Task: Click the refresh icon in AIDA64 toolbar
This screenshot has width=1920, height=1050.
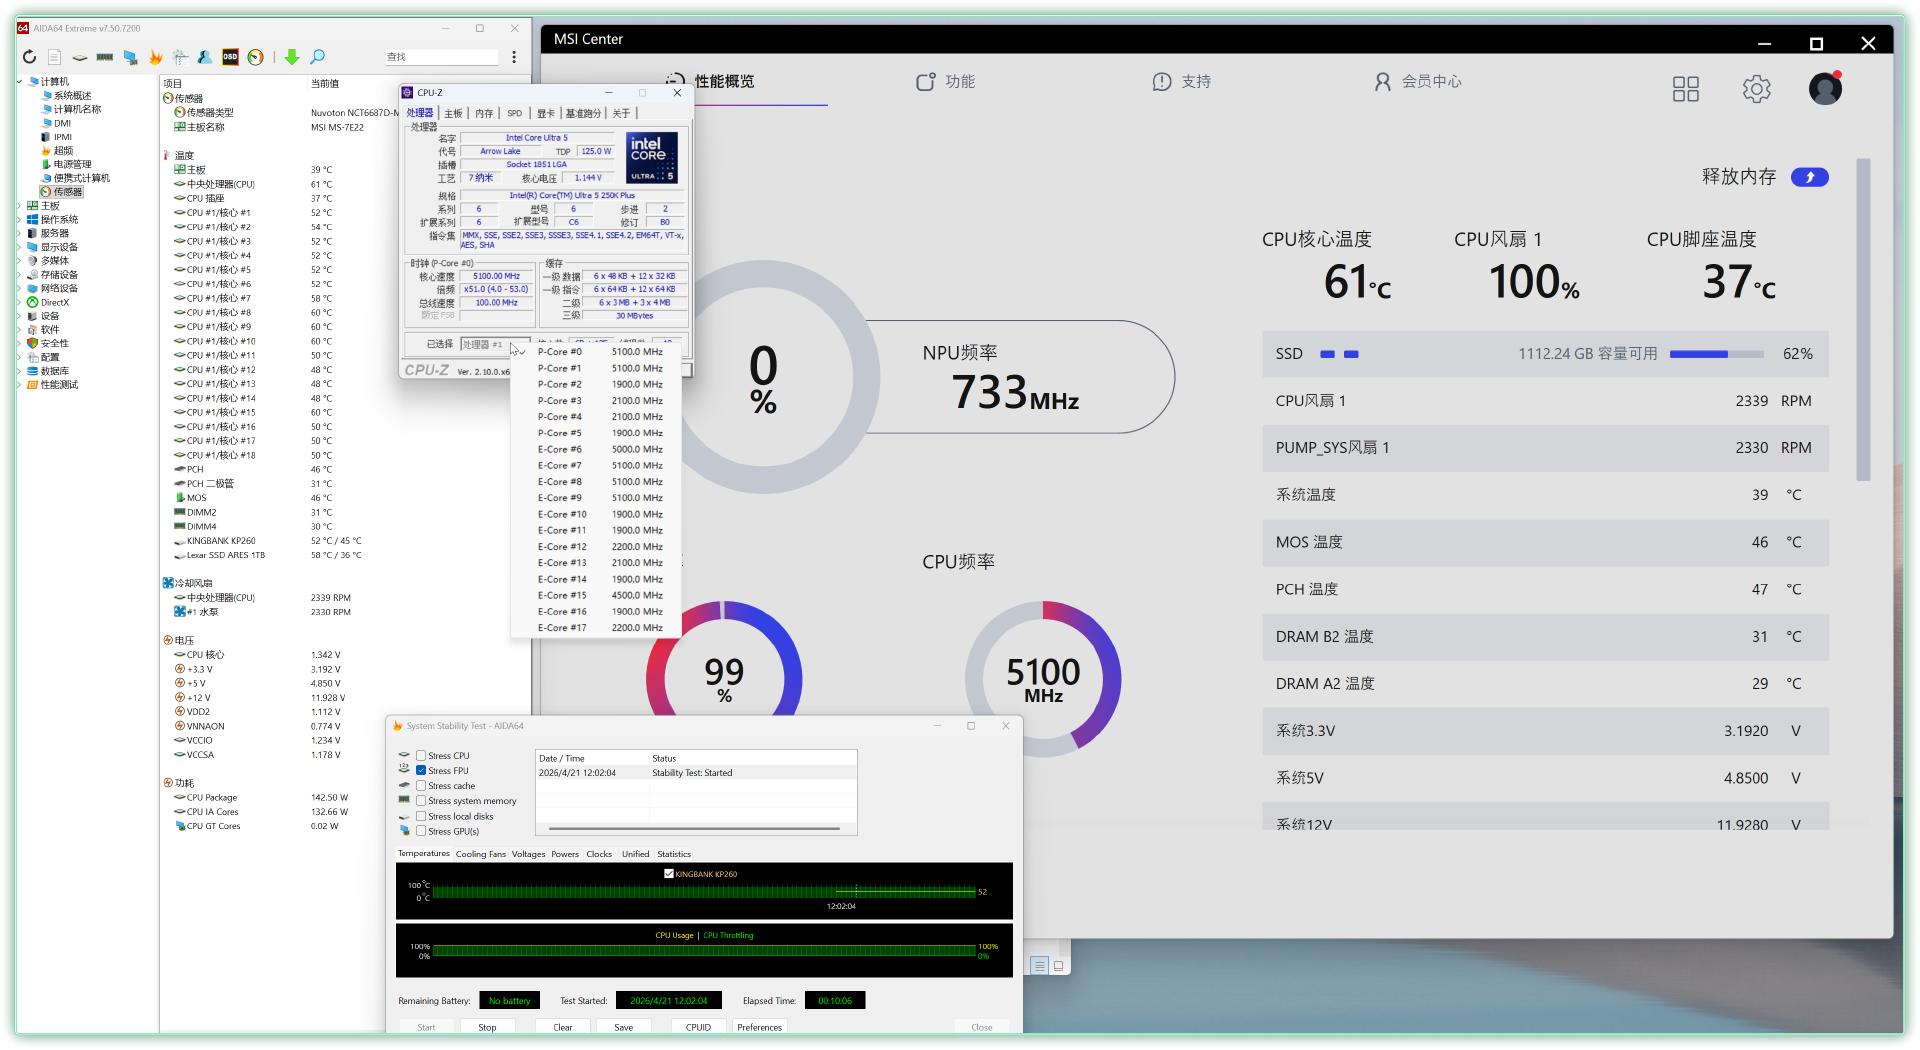Action: [29, 57]
